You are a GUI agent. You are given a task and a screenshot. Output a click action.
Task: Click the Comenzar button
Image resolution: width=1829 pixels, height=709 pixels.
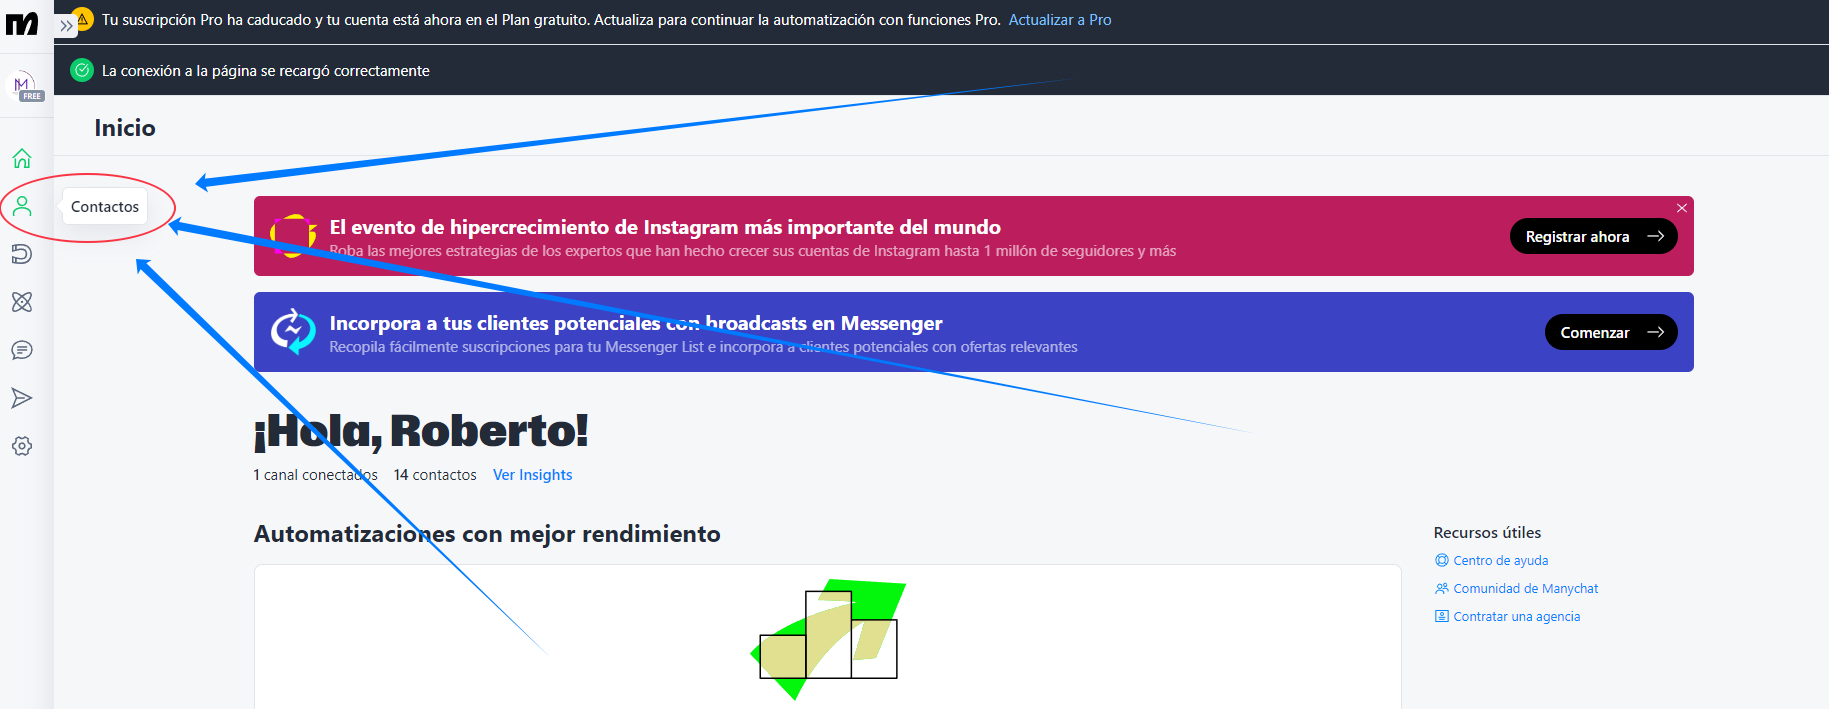[1611, 332]
